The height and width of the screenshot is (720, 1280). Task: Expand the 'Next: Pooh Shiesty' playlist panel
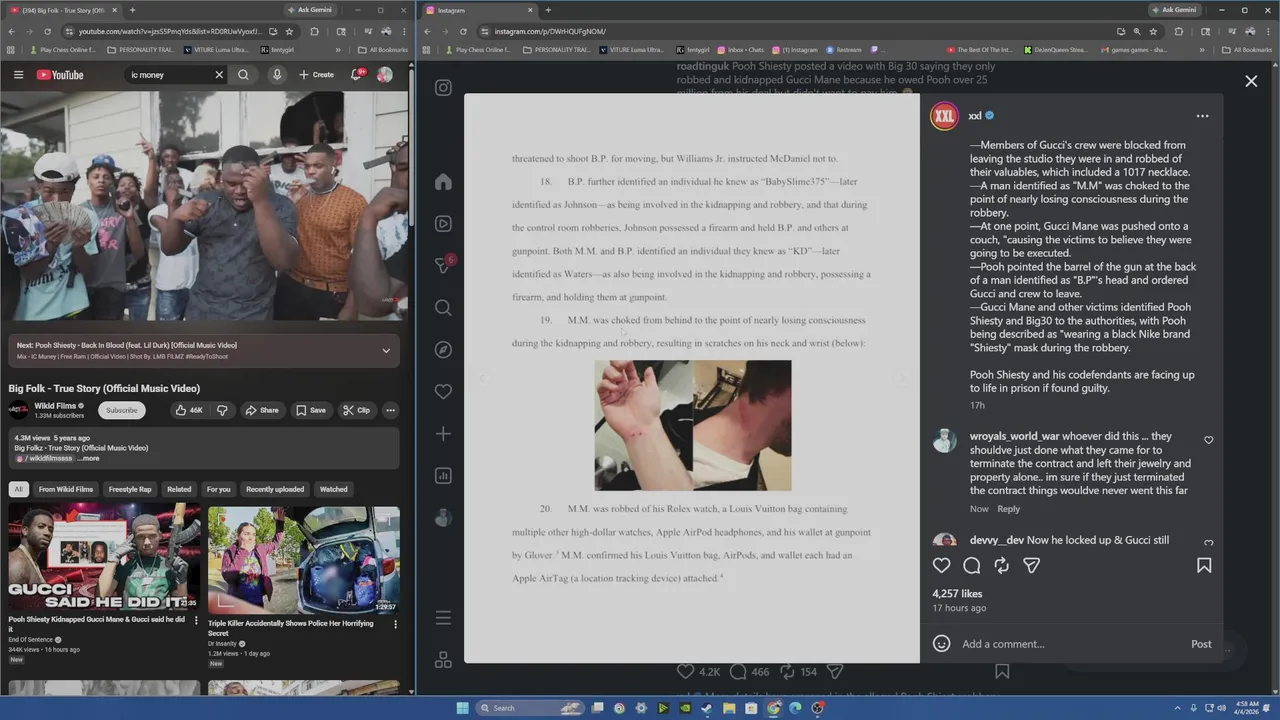click(386, 350)
